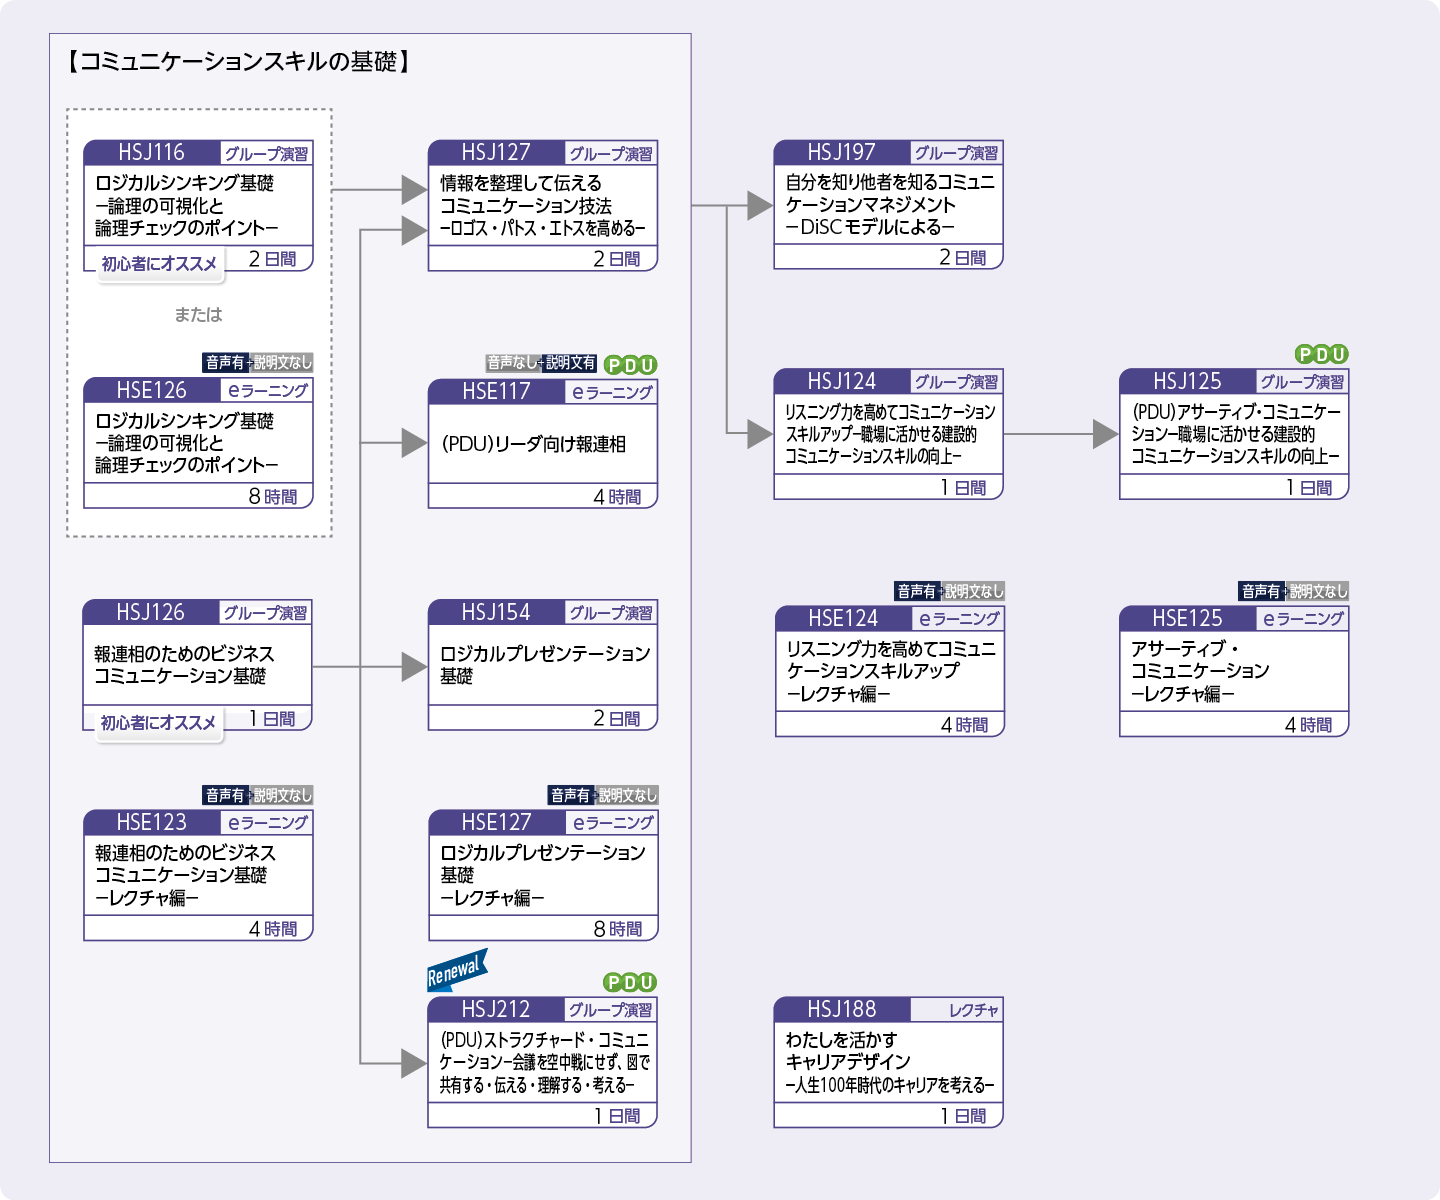Click 初心者にオススメ badge on HSJ116
Viewport: 1440px width, 1200px height.
(159, 264)
